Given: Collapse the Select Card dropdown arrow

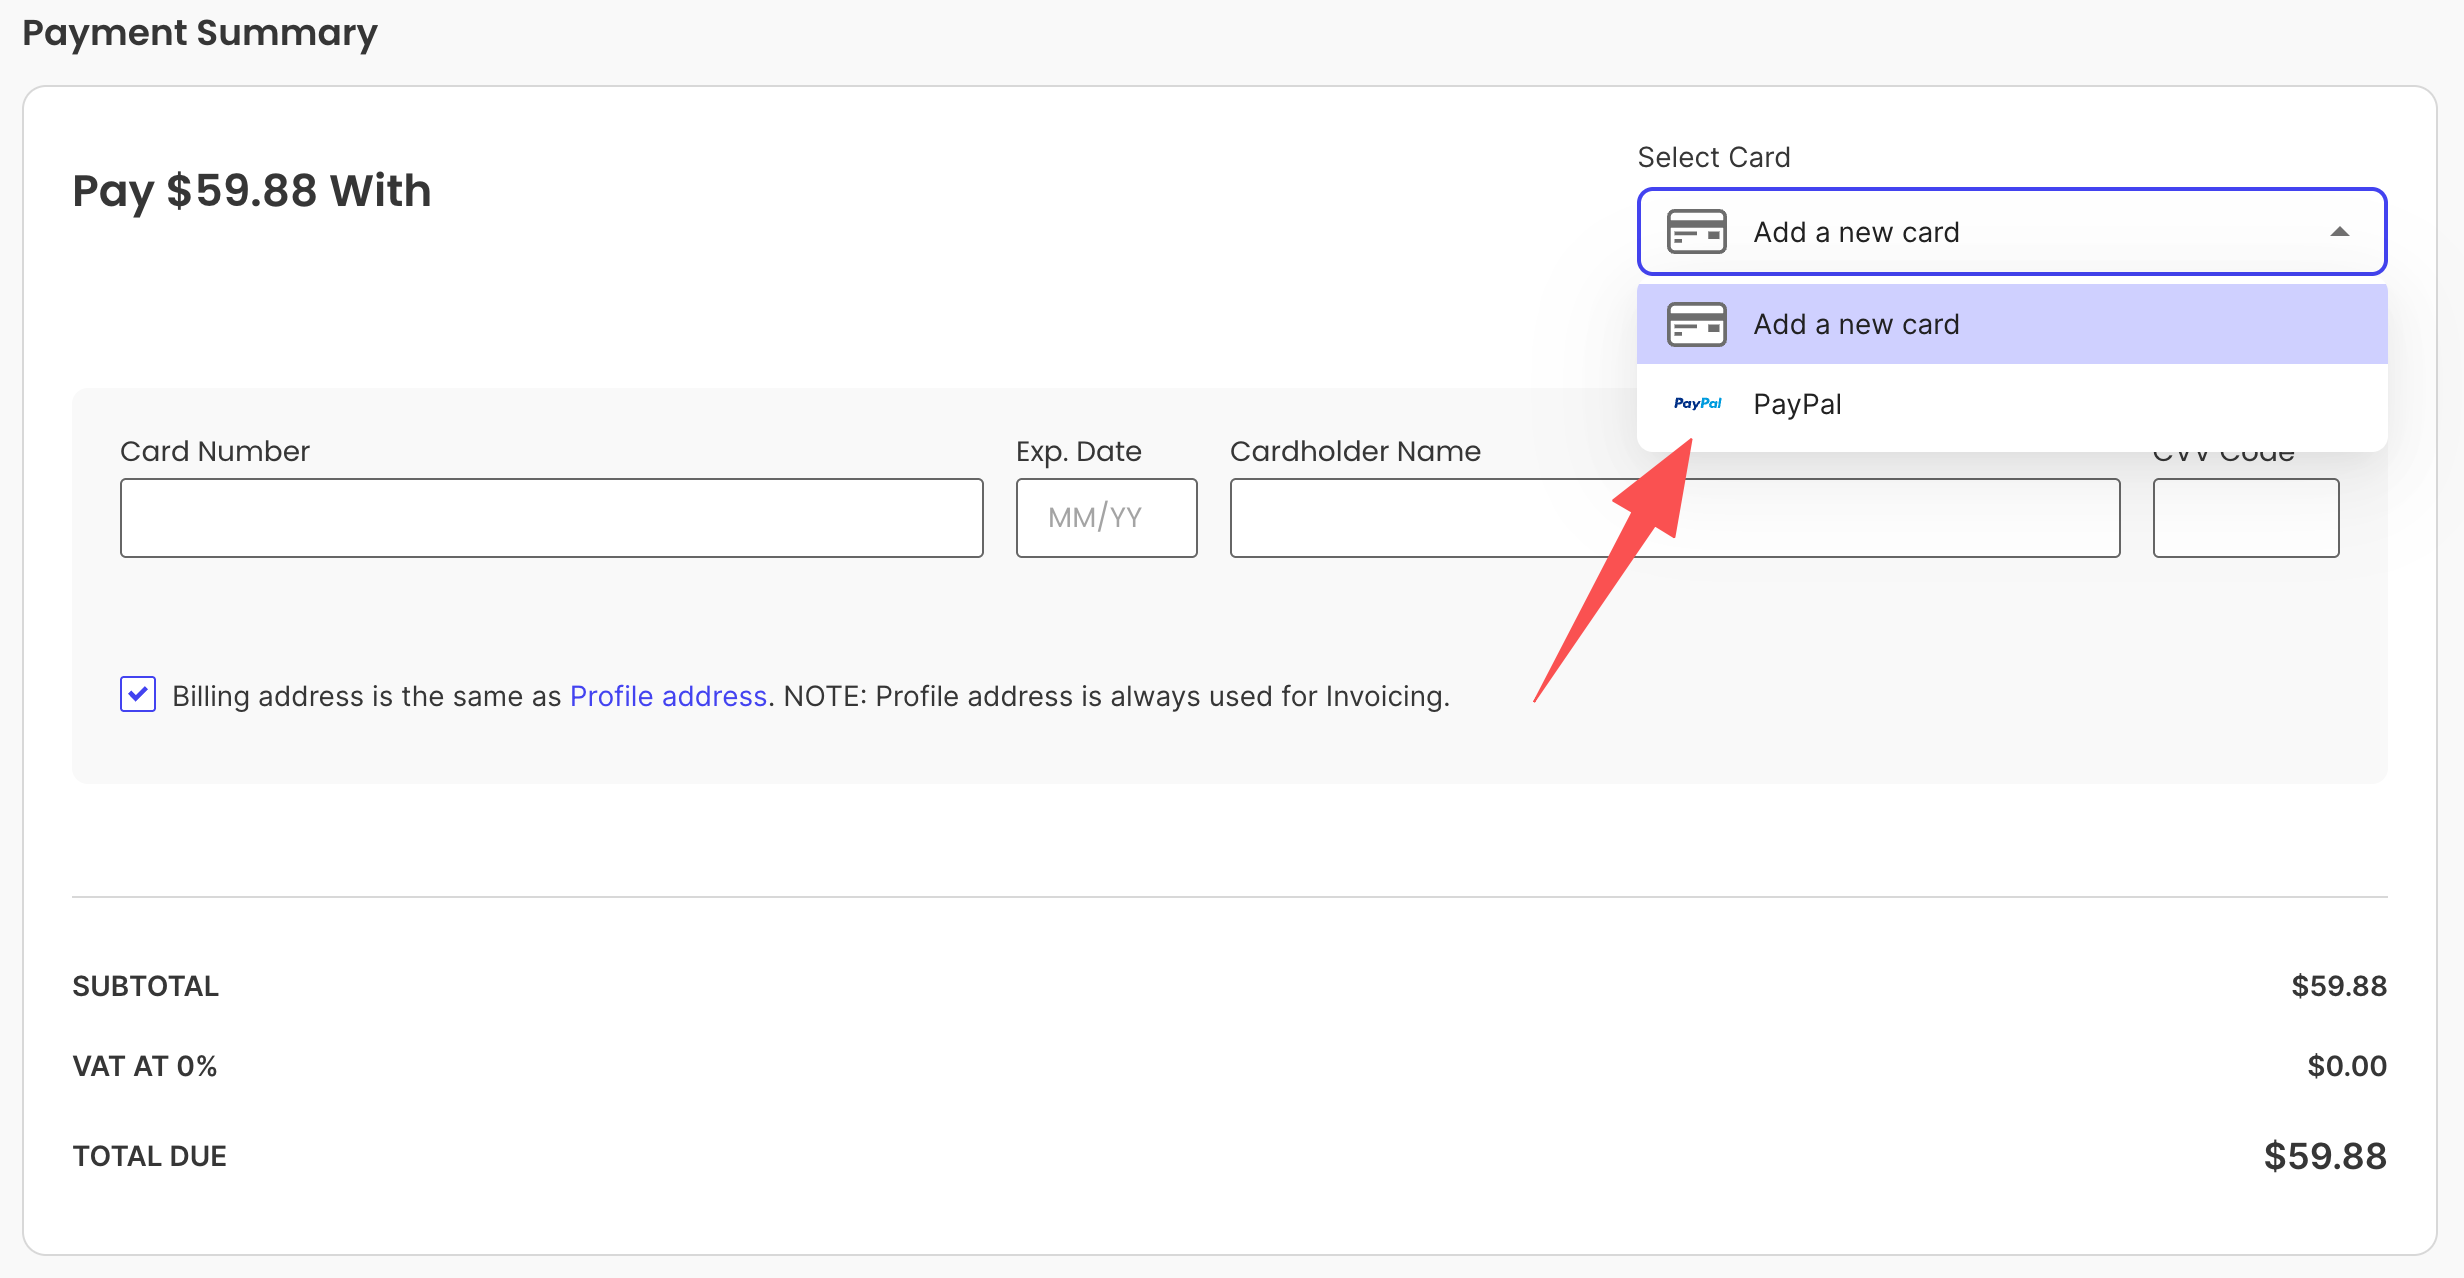Looking at the screenshot, I should (2339, 232).
